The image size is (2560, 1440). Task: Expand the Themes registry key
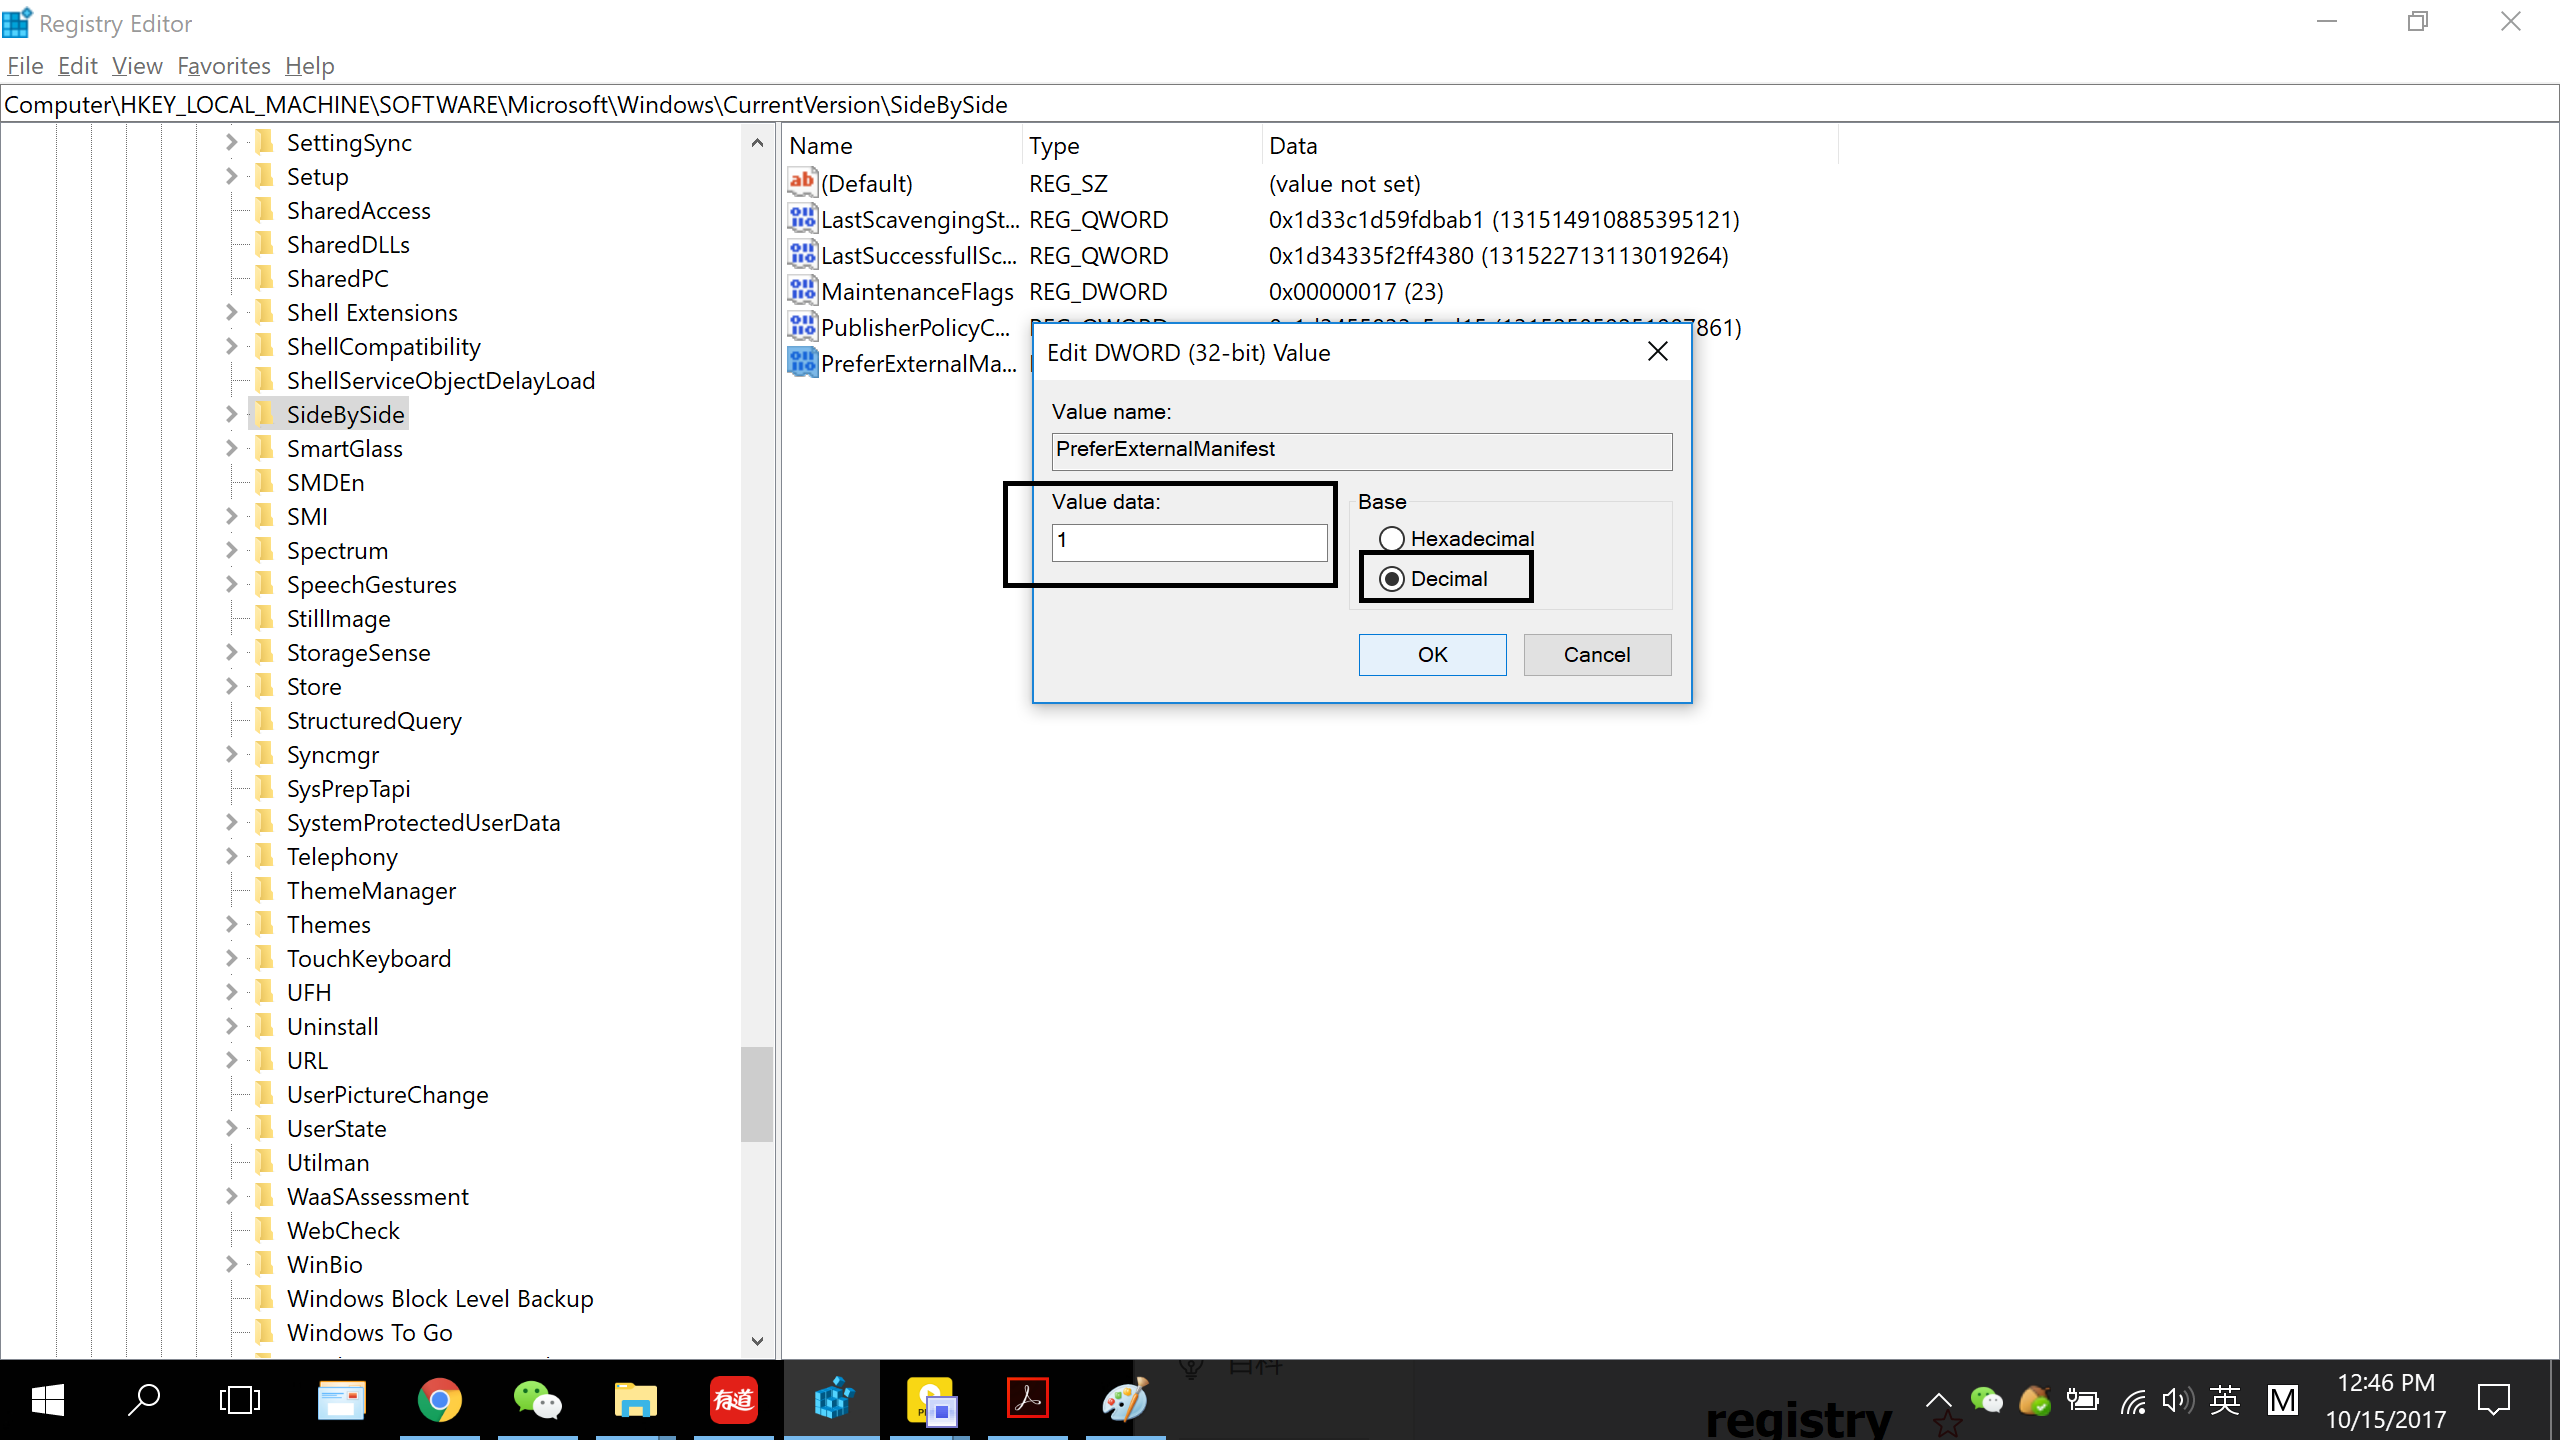click(231, 924)
